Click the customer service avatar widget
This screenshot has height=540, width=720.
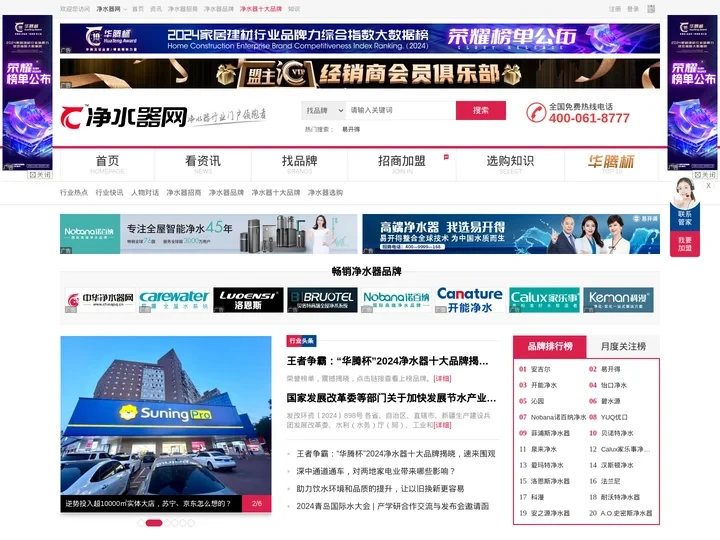tap(685, 193)
